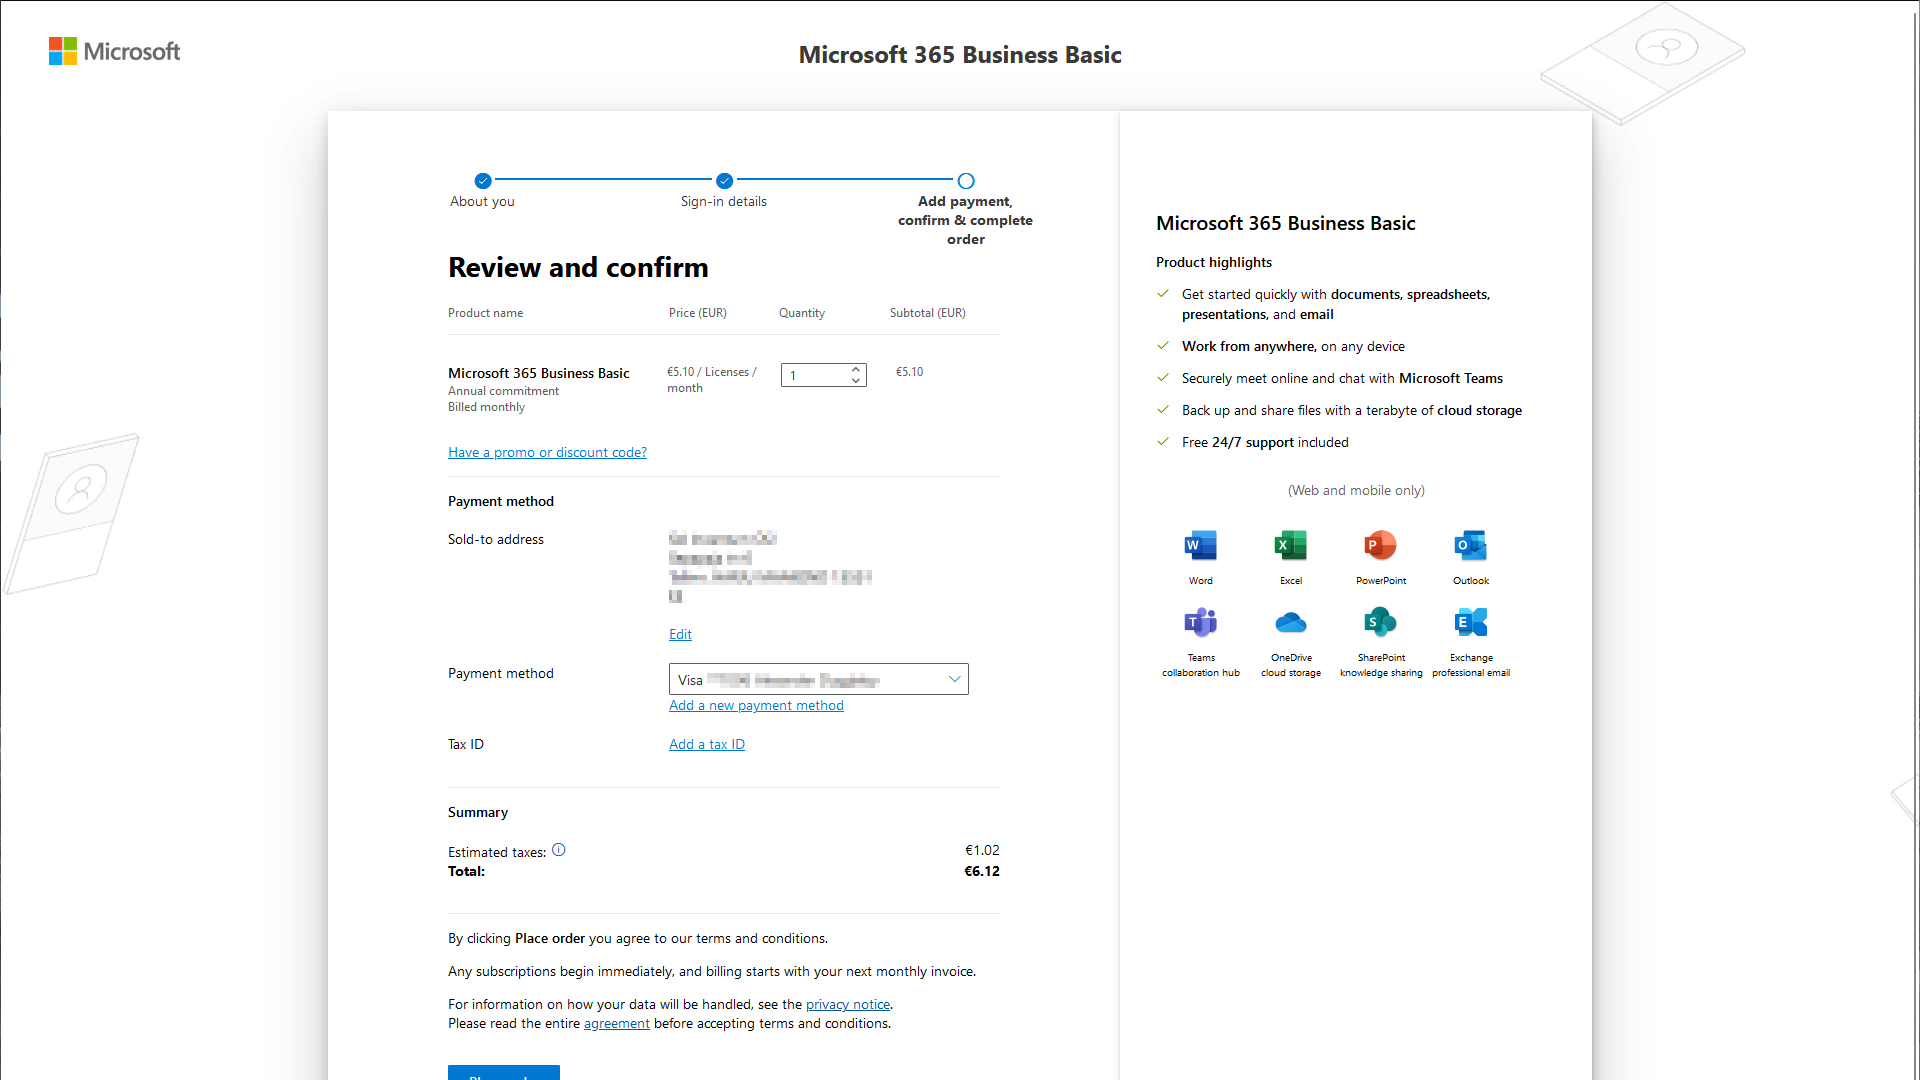Click the About you step marker
The width and height of the screenshot is (1920, 1080).
click(483, 181)
